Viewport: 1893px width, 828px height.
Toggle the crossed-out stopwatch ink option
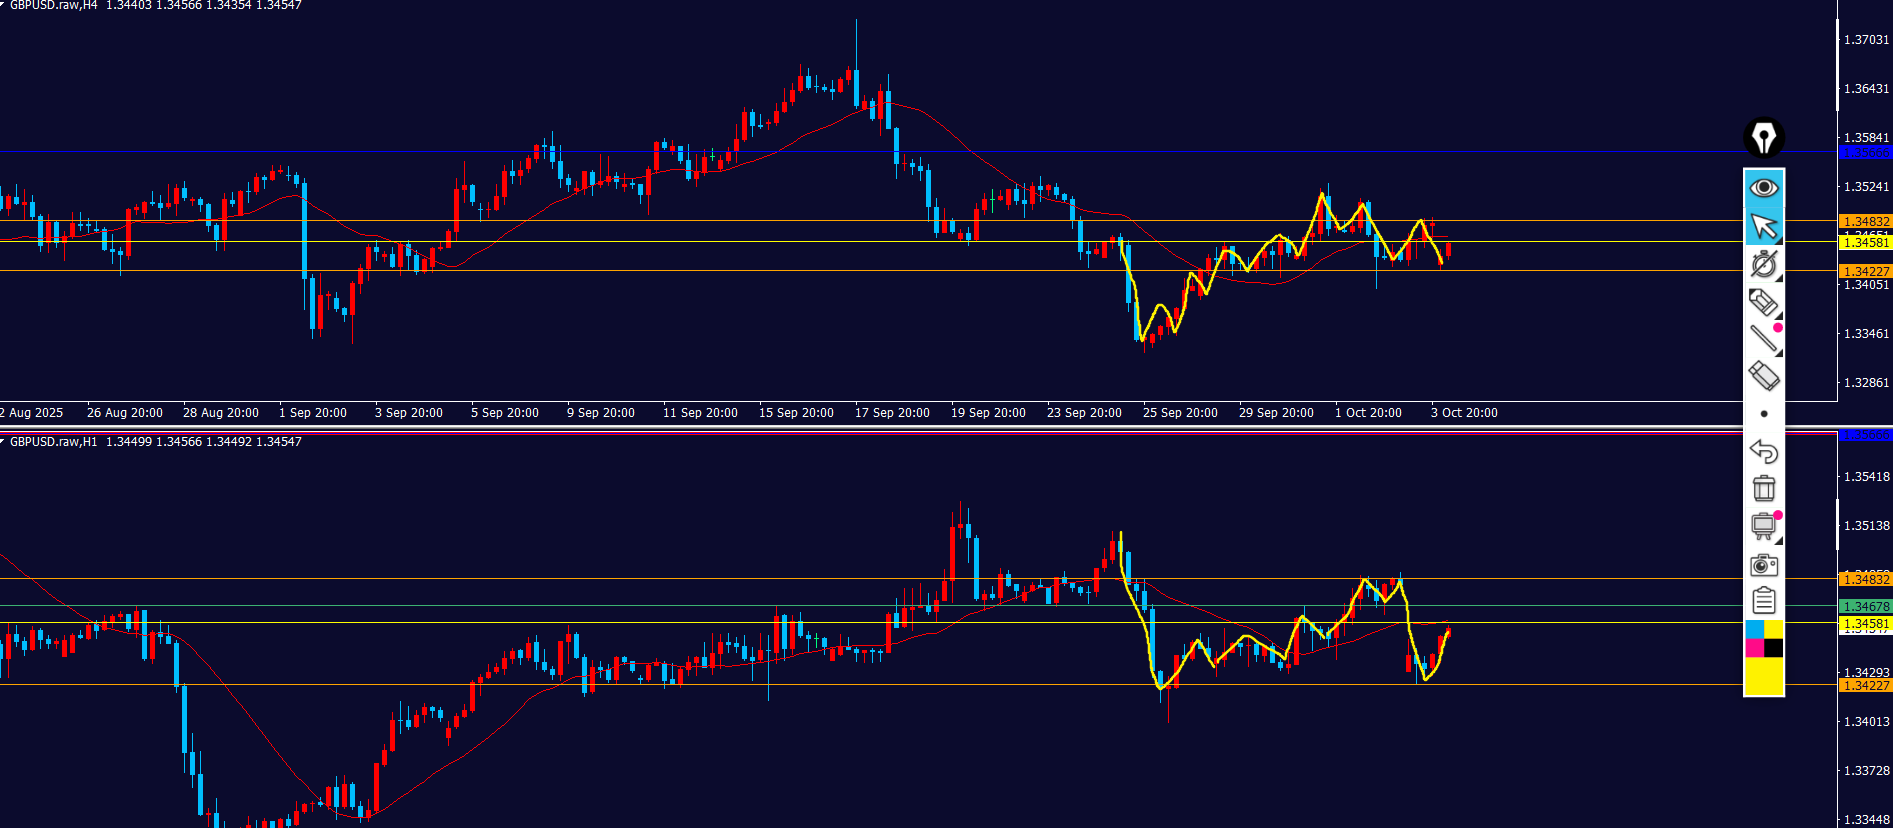1763,264
